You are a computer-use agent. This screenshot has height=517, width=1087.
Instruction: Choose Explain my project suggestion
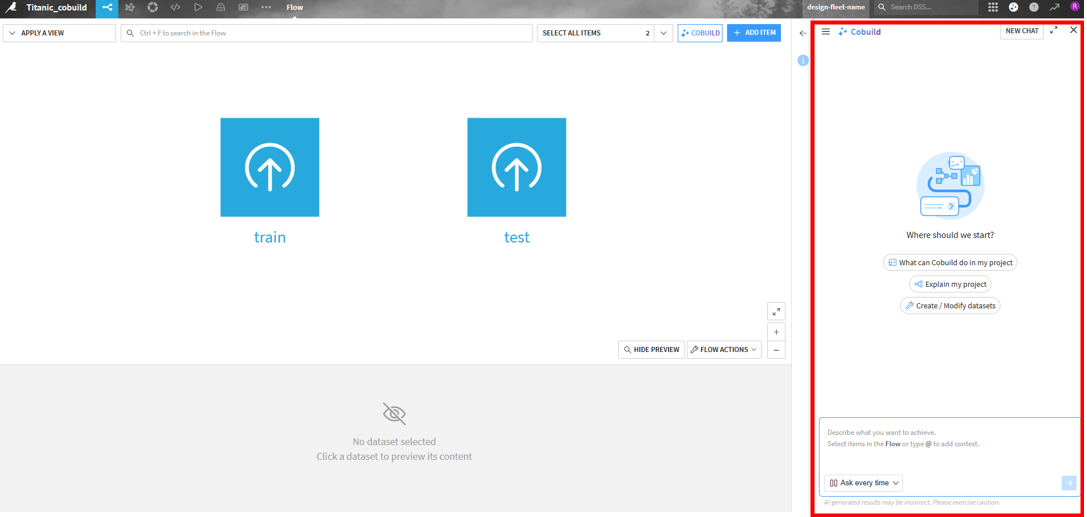pos(950,284)
